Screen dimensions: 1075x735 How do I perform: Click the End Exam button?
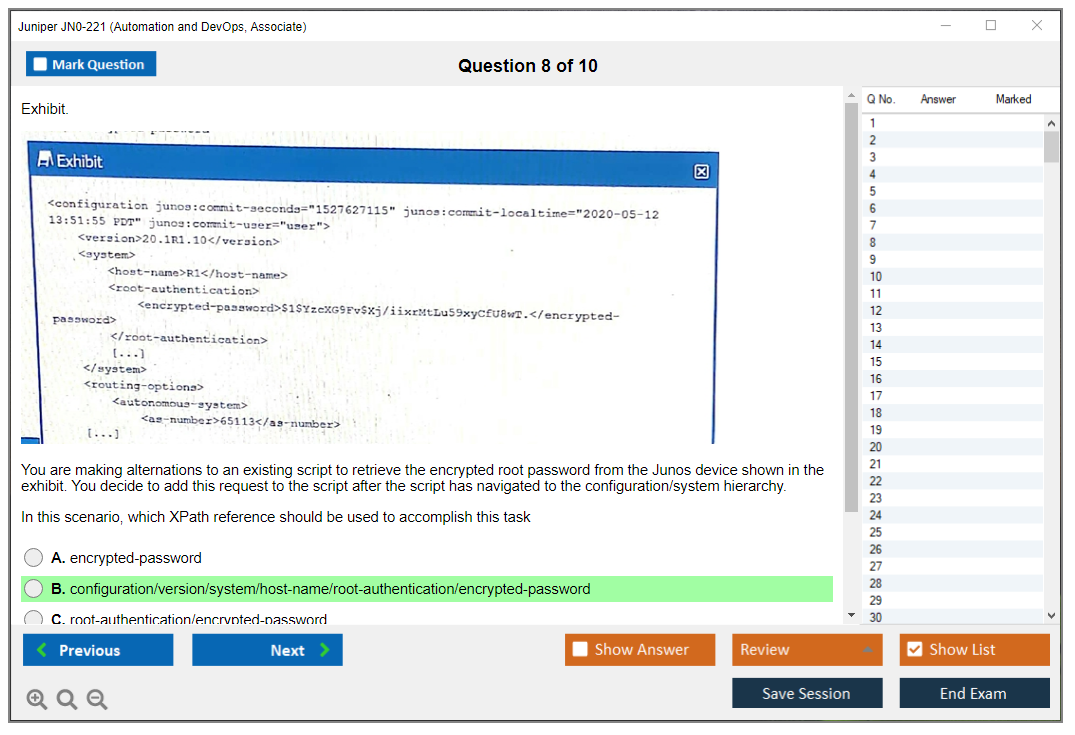tap(974, 693)
